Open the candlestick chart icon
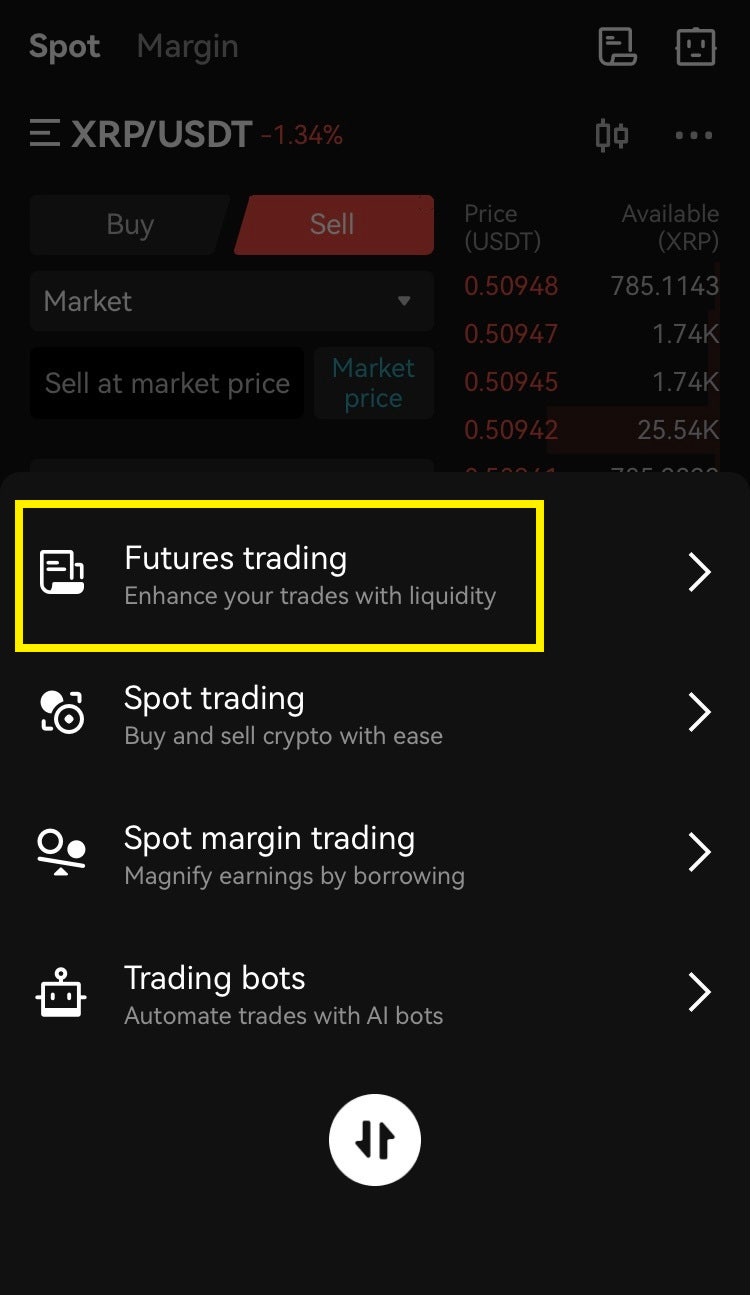 [611, 135]
